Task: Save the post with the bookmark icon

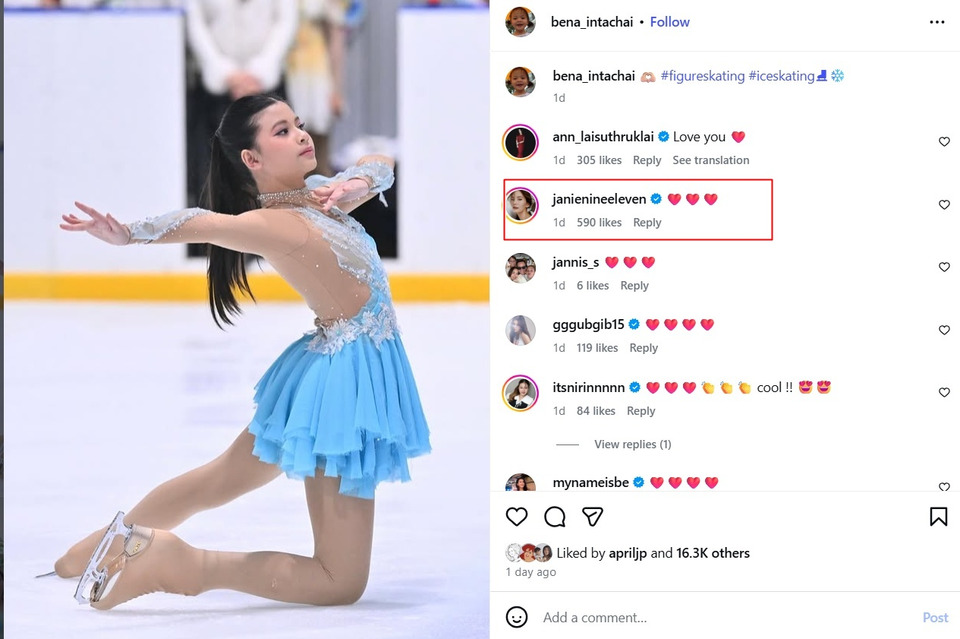Action: tap(938, 517)
